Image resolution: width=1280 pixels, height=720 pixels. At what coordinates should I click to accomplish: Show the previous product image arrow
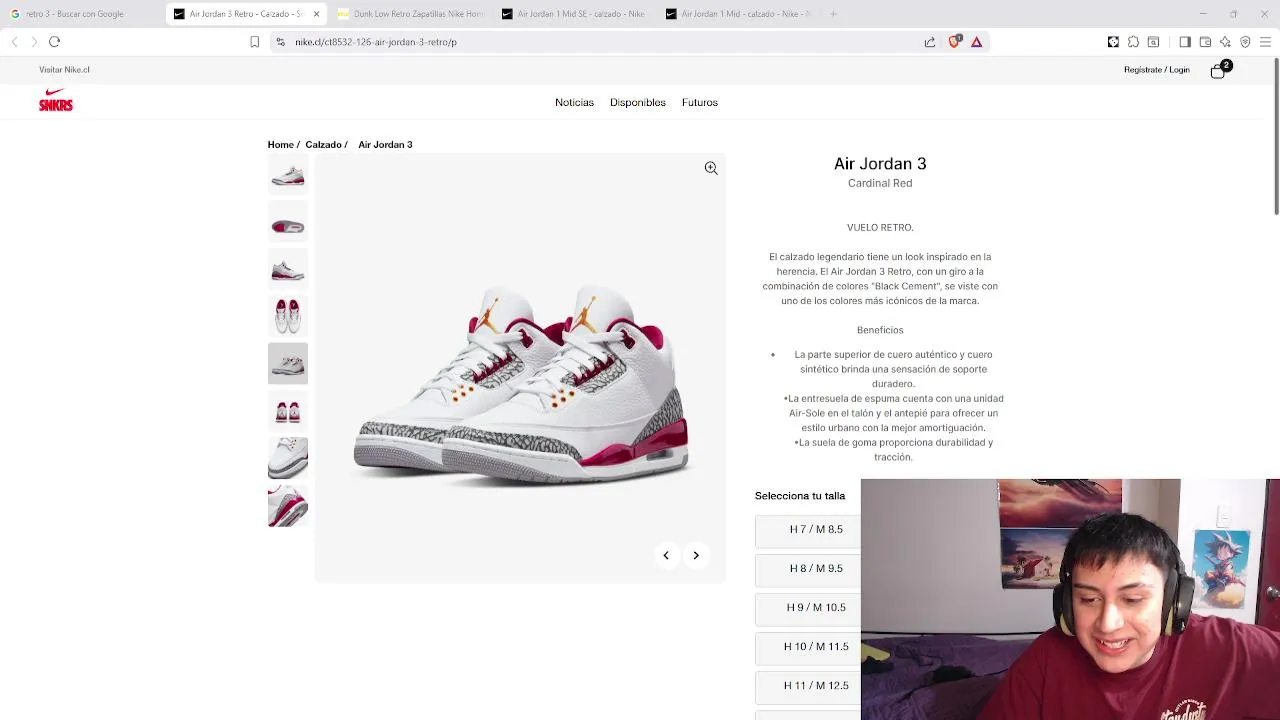(666, 555)
